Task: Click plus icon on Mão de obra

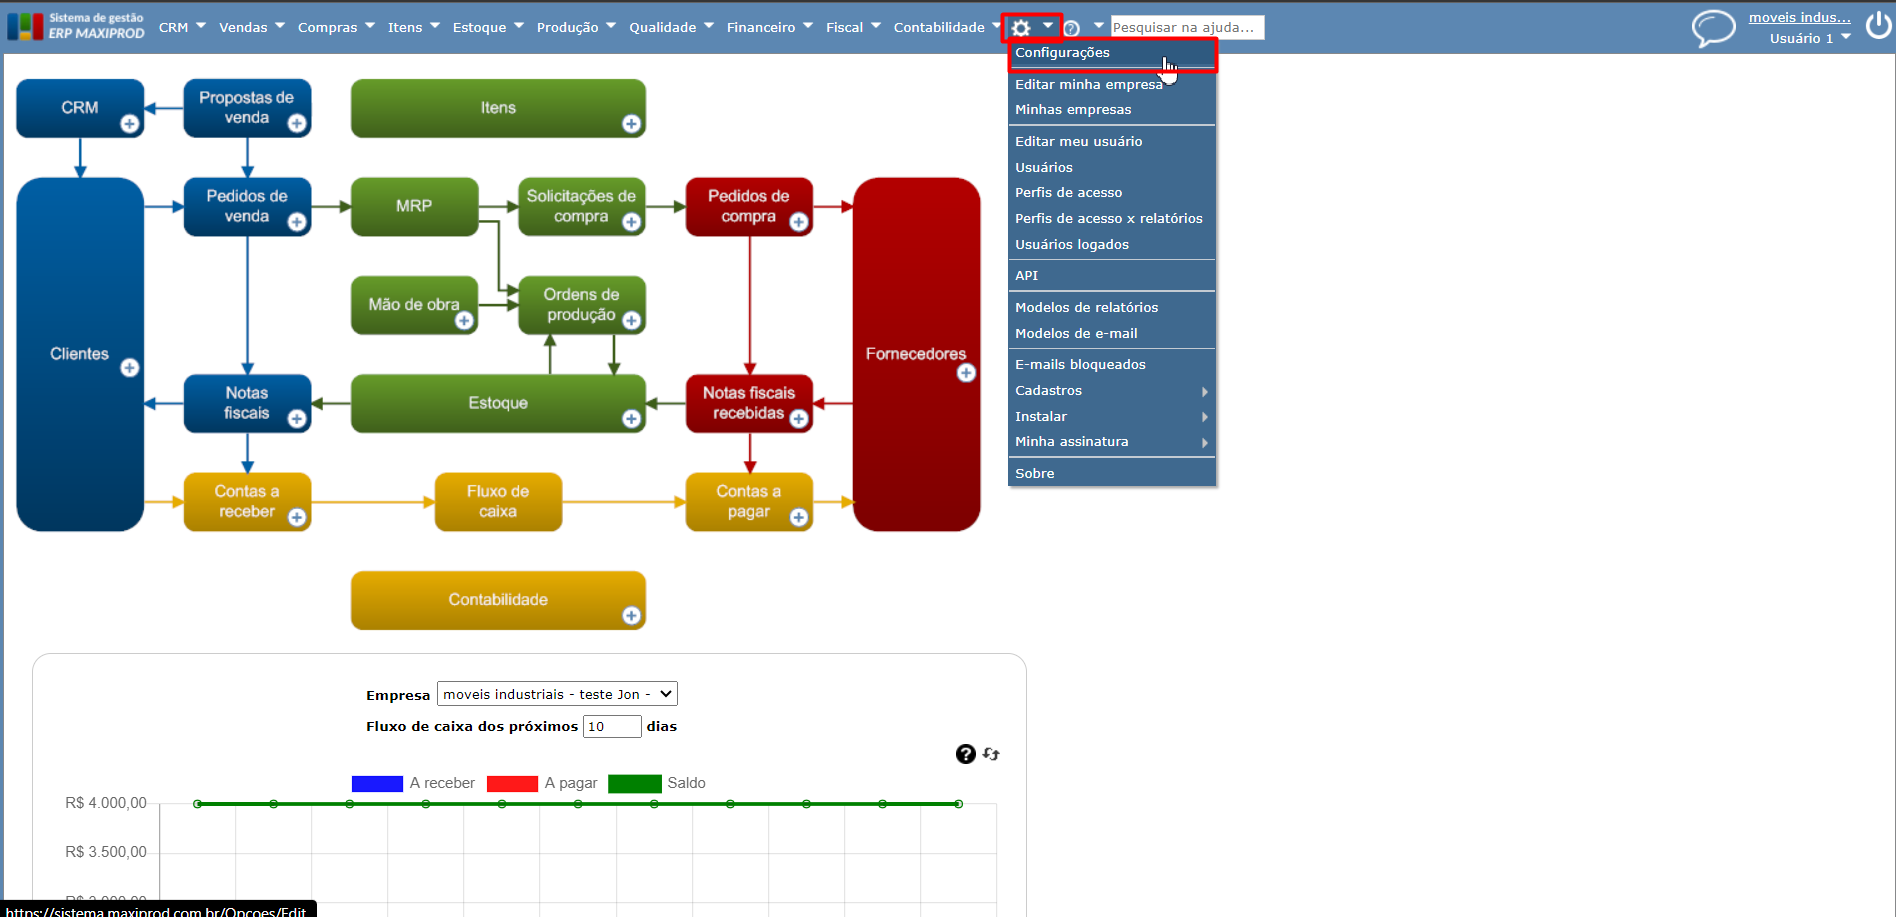Action: pyautogui.click(x=464, y=321)
